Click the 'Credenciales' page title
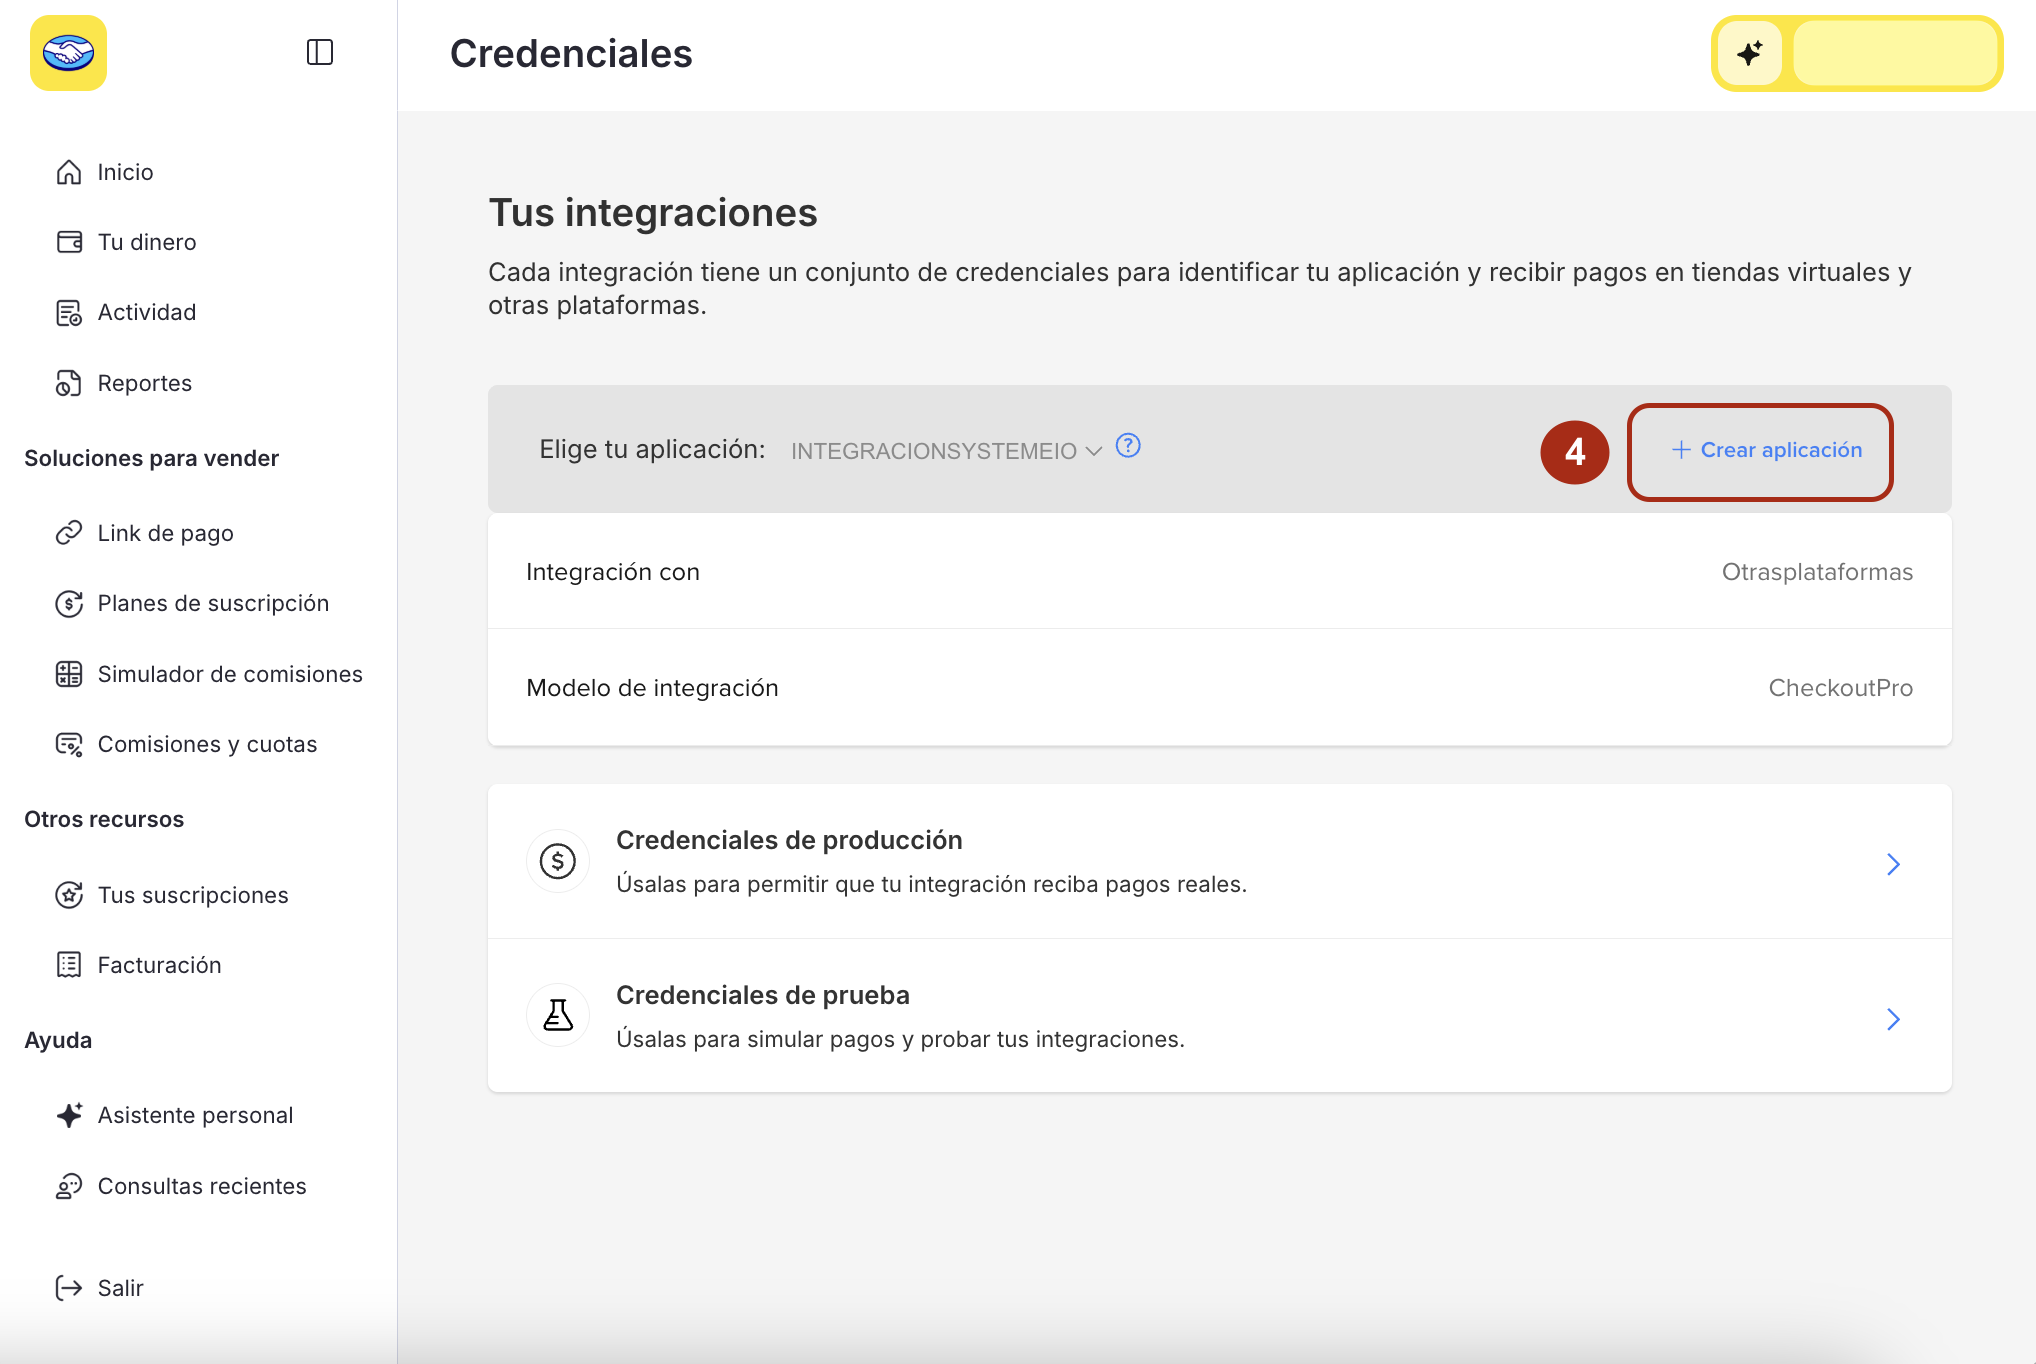The image size is (2036, 1364). 571,54
